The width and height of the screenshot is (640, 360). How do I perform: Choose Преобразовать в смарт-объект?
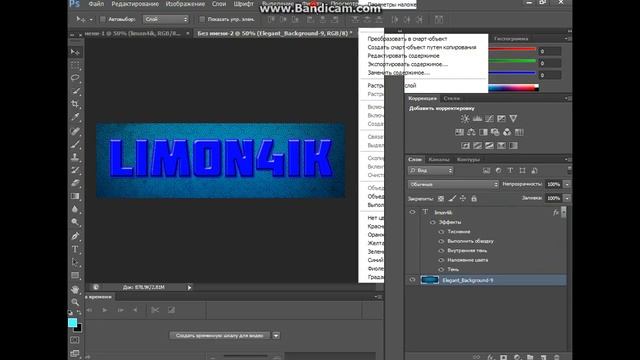point(407,39)
